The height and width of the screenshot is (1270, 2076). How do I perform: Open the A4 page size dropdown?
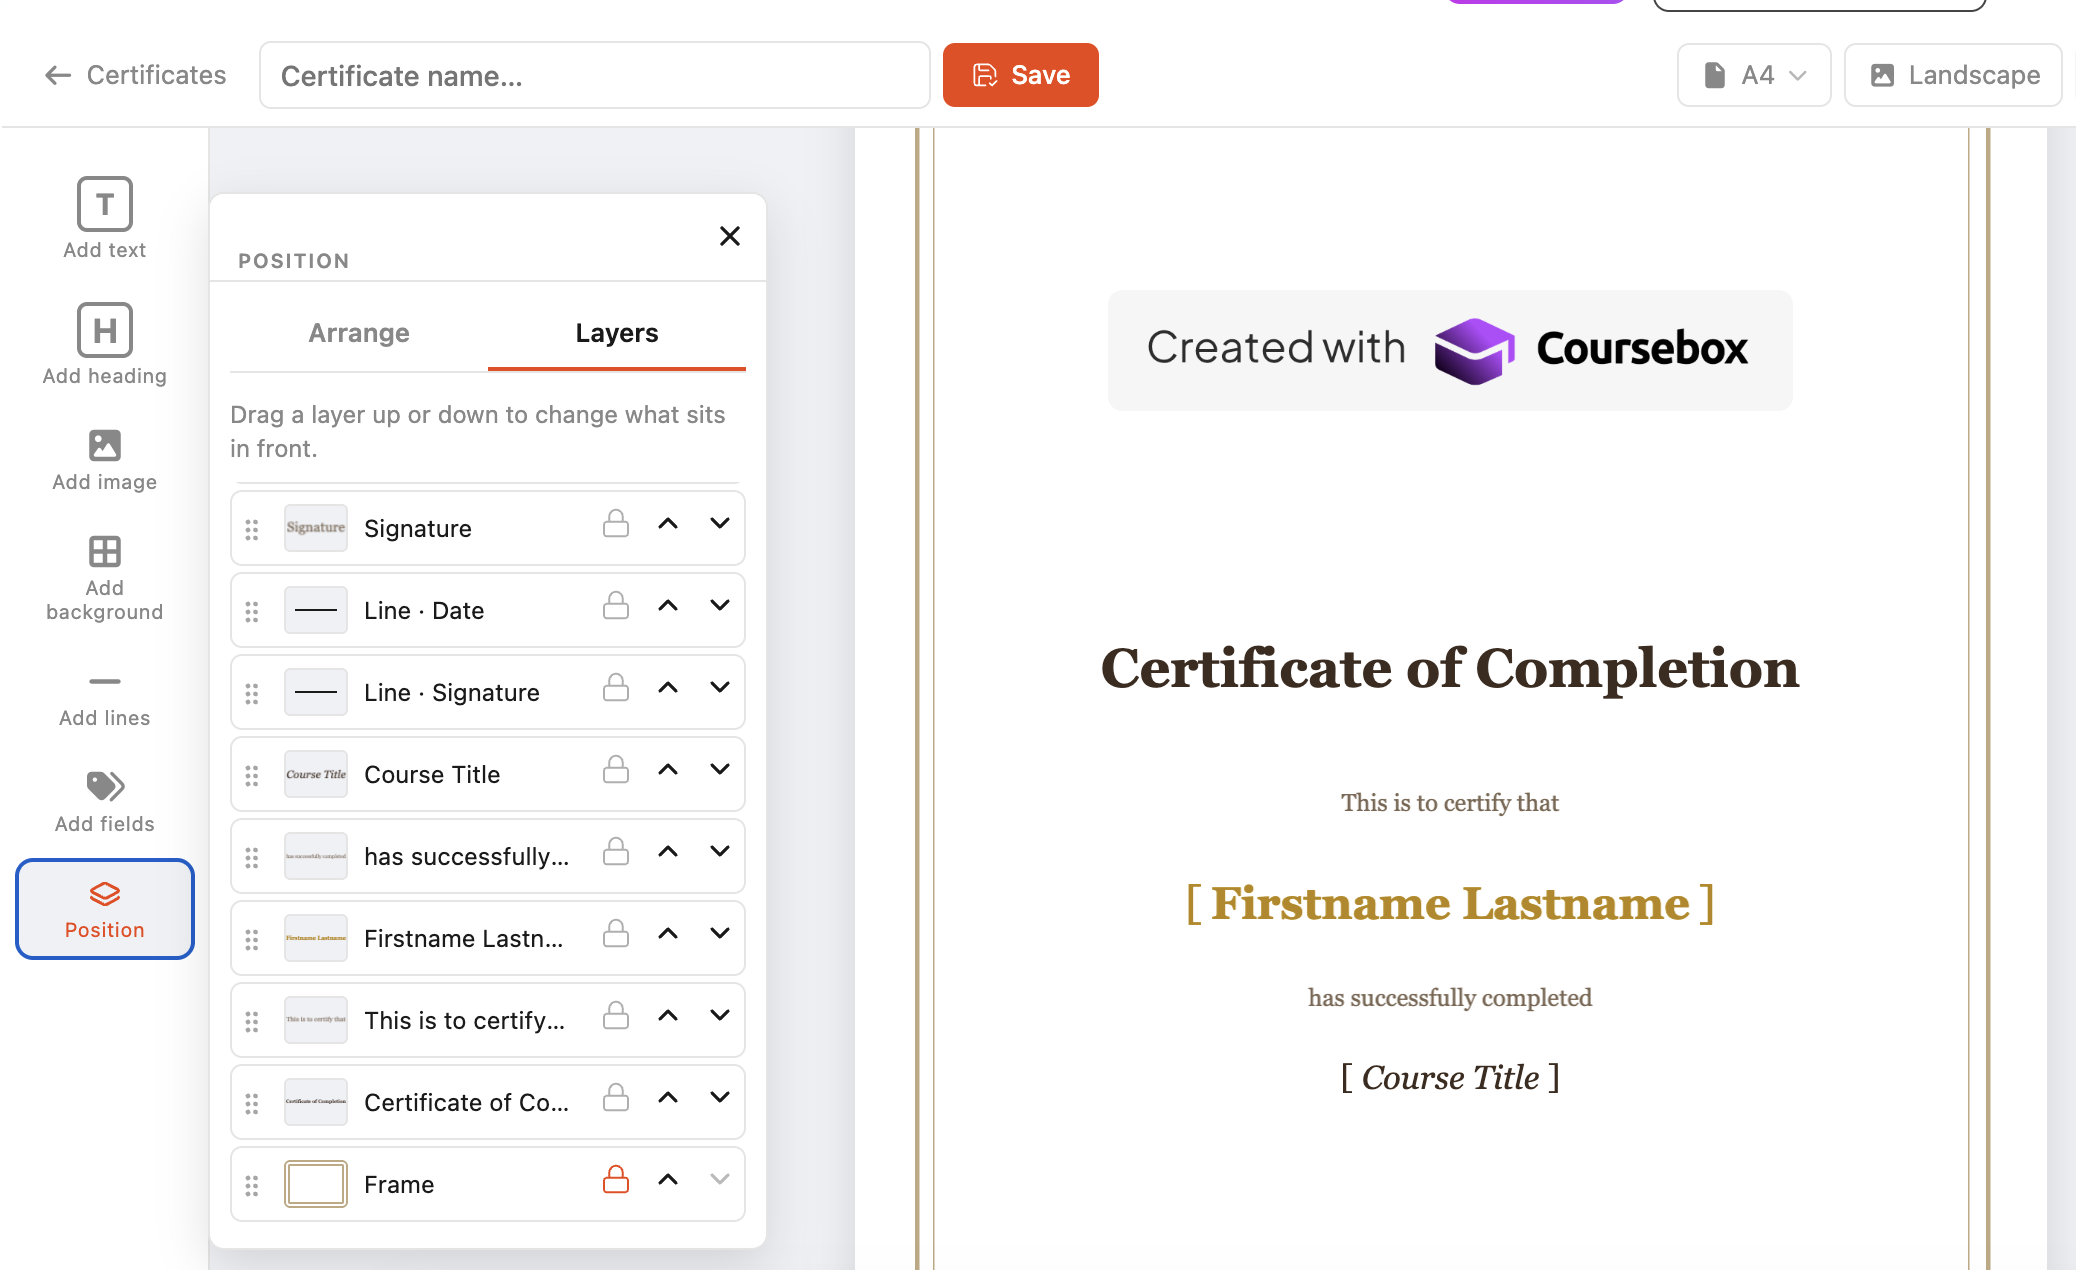pyautogui.click(x=1754, y=75)
